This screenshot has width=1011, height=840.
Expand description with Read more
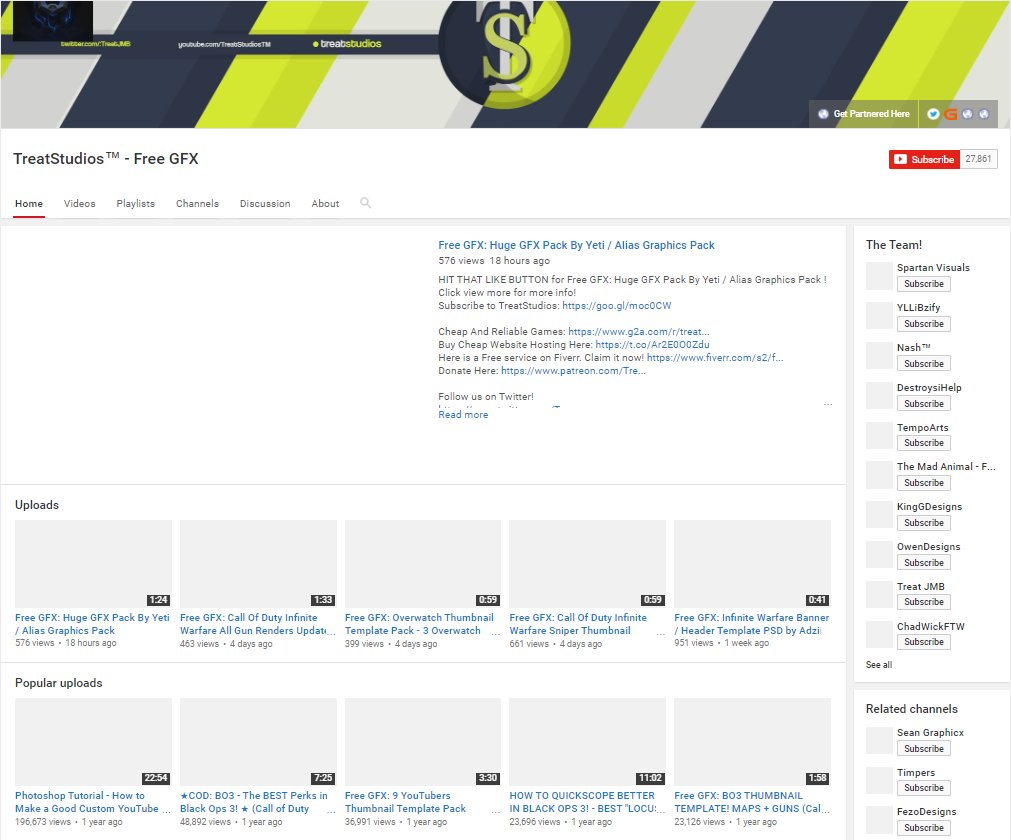pyautogui.click(x=463, y=415)
